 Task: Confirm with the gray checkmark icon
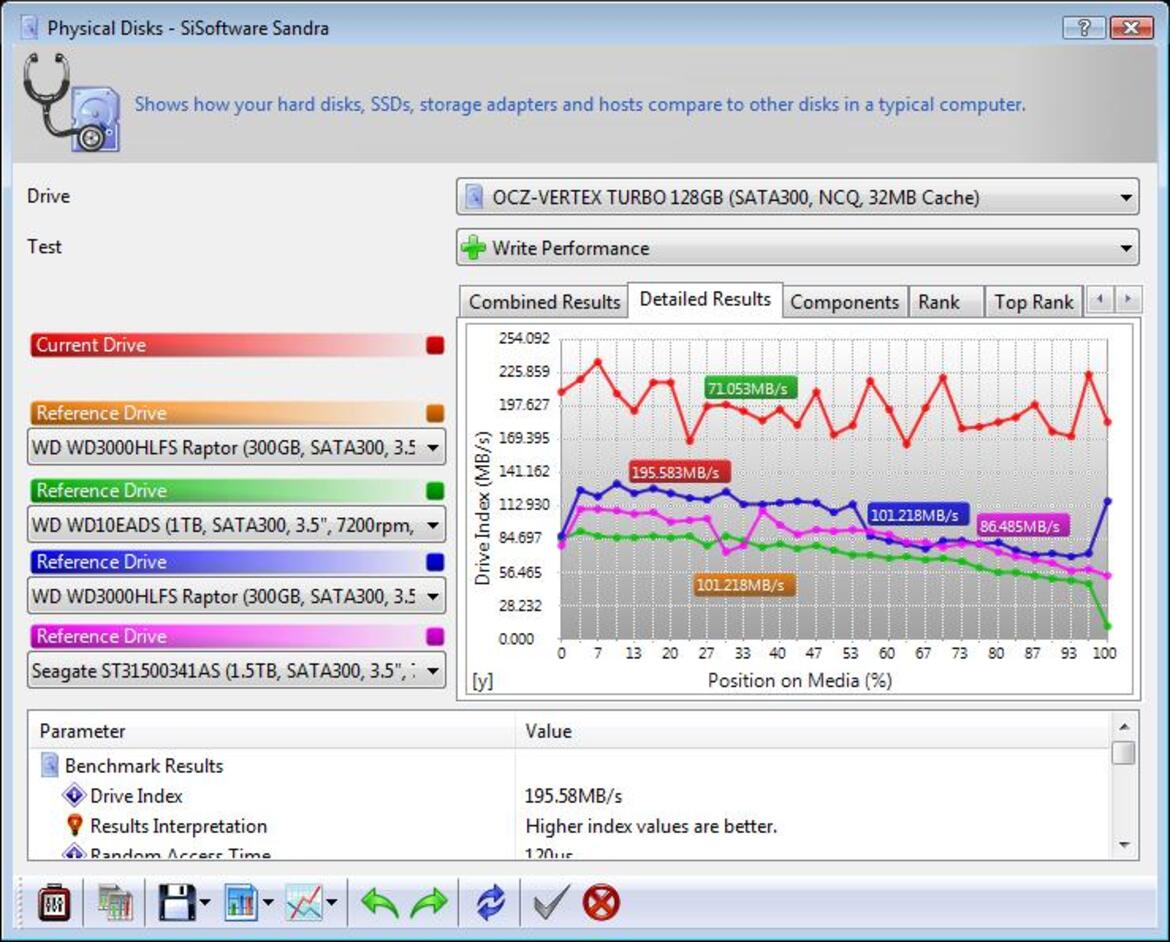[x=551, y=902]
